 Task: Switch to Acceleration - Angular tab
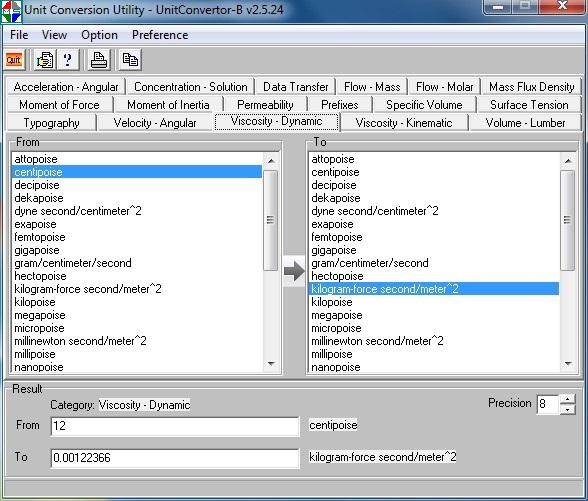coord(66,87)
